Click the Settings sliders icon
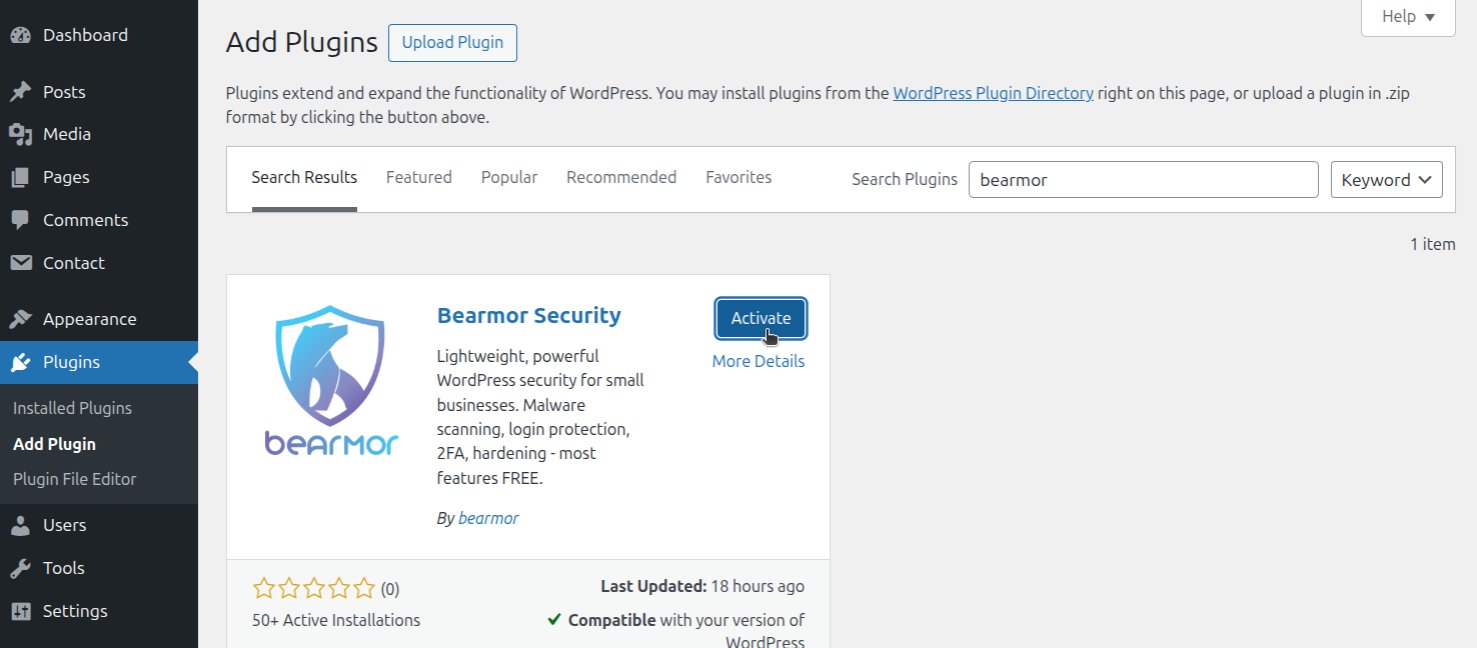This screenshot has height=648, width=1477. [20, 612]
